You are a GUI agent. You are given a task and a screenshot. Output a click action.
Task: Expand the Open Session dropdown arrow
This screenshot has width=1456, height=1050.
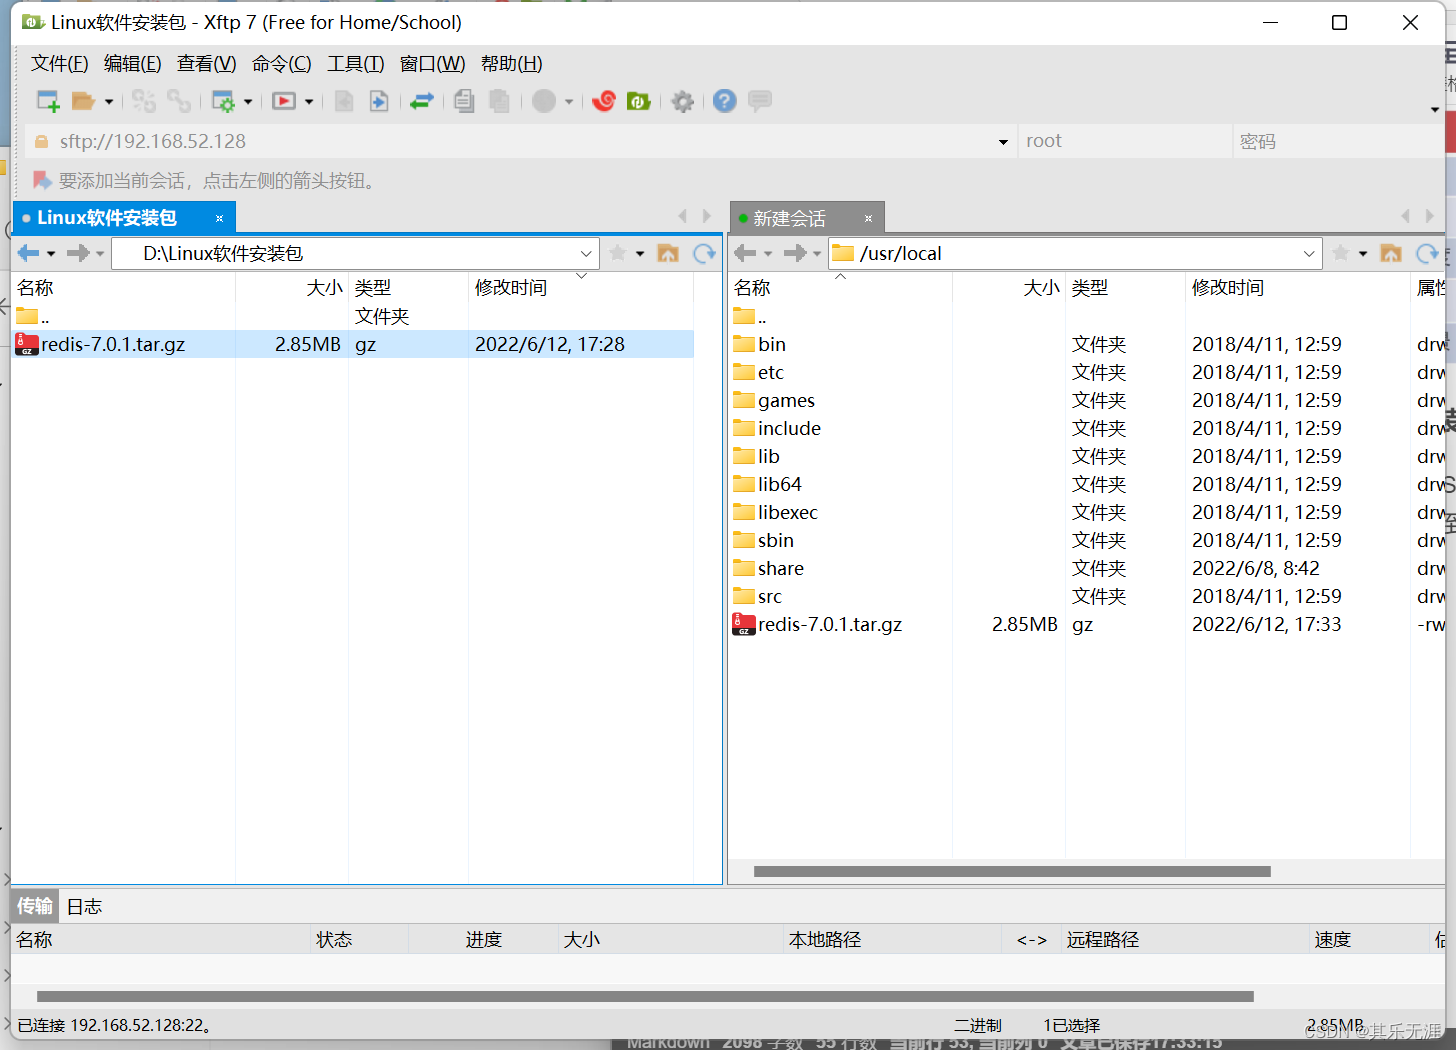point(108,102)
